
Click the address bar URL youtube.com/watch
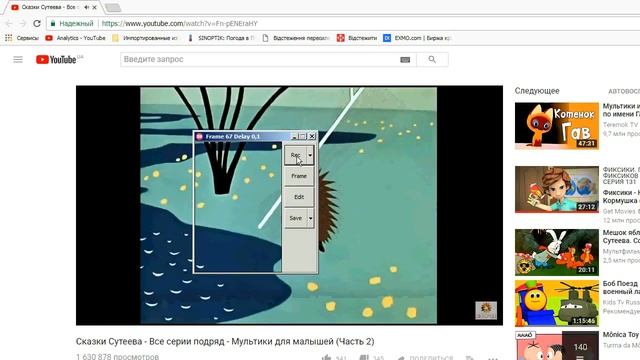click(x=180, y=24)
